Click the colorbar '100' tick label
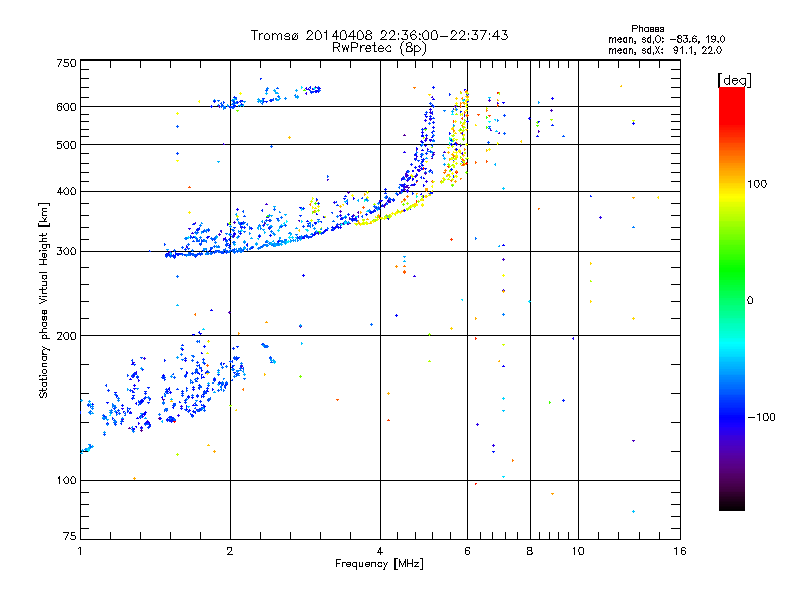Screen dimensions: 800x600 point(757,184)
